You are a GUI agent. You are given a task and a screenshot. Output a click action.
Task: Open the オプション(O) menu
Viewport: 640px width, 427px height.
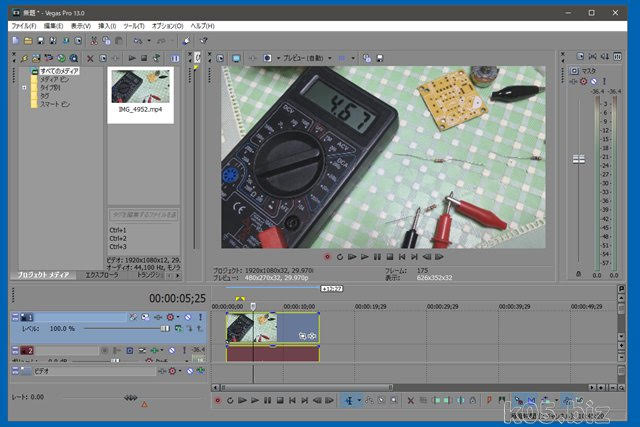click(168, 26)
